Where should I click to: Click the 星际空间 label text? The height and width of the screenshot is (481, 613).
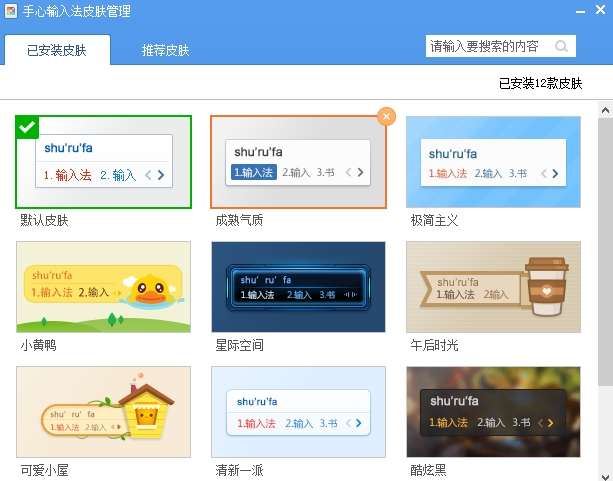click(239, 345)
